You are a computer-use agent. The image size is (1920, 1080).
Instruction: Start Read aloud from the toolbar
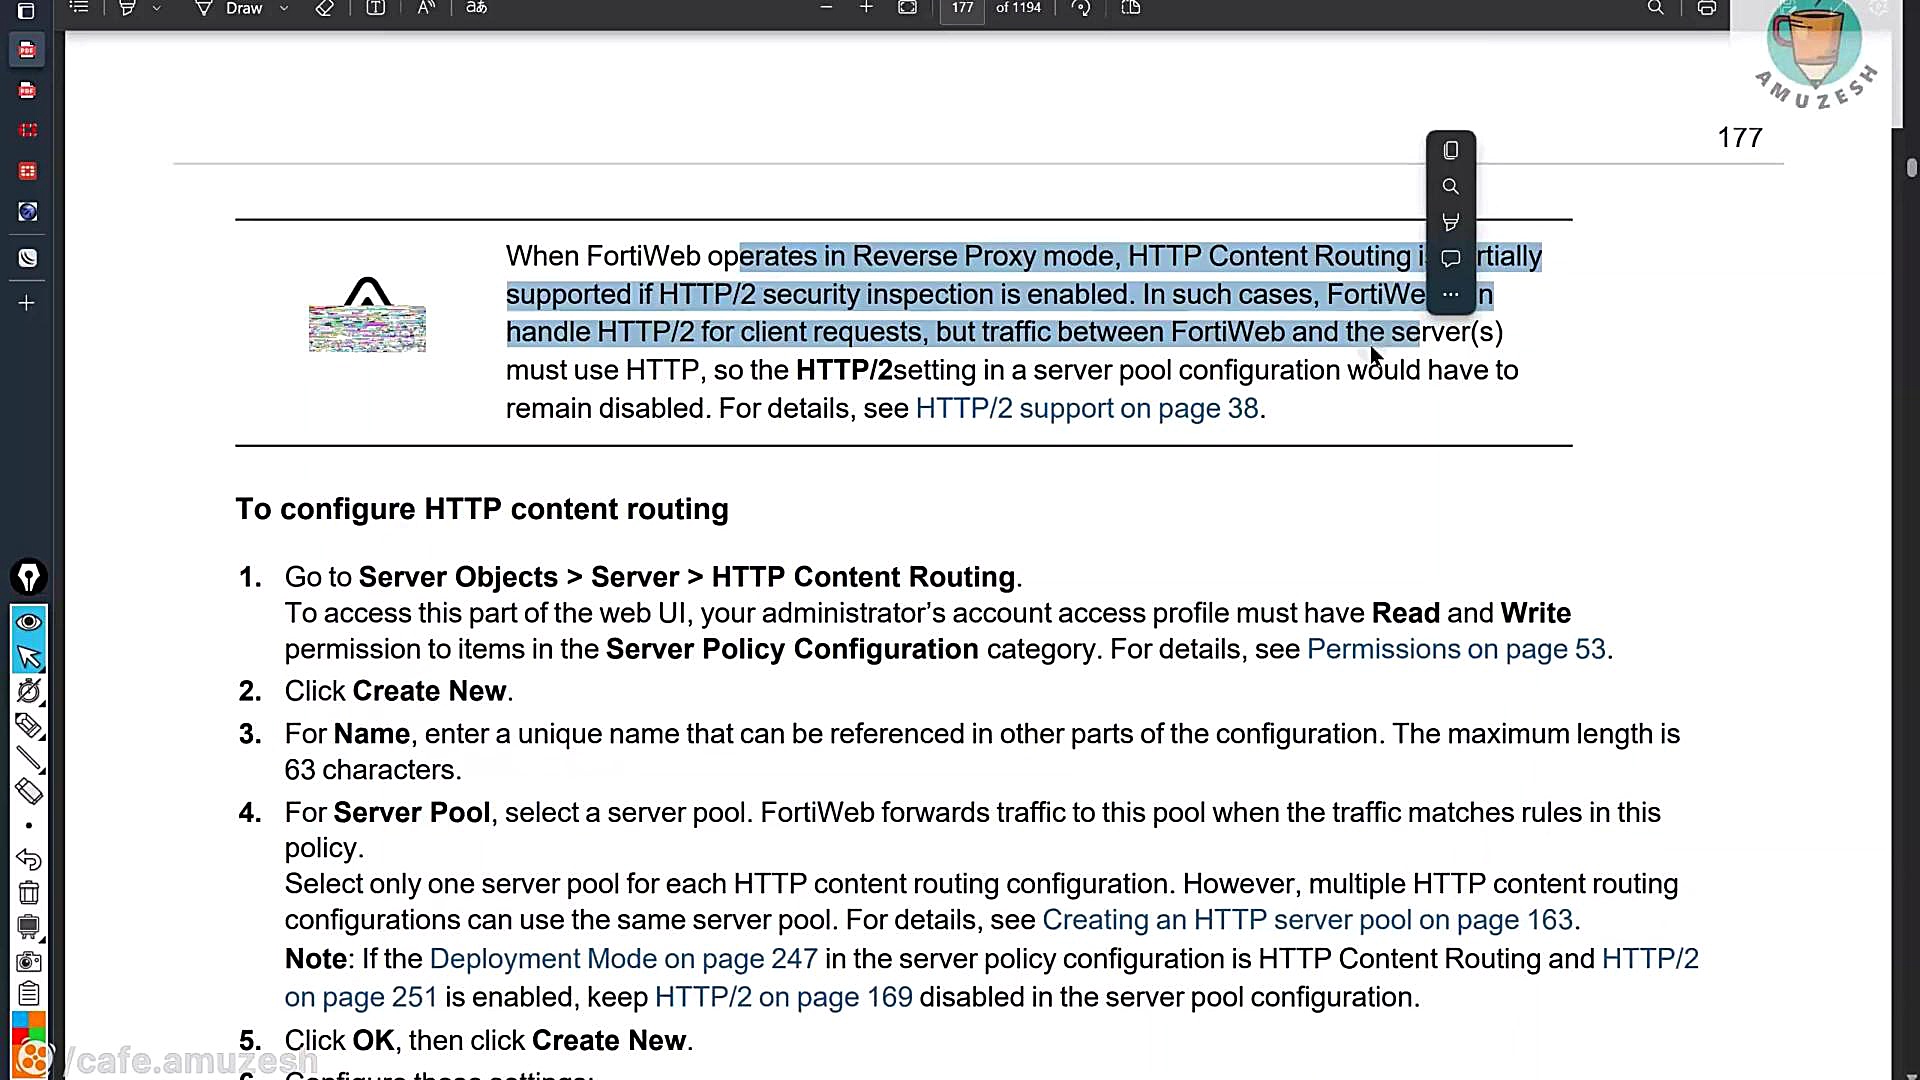426,8
